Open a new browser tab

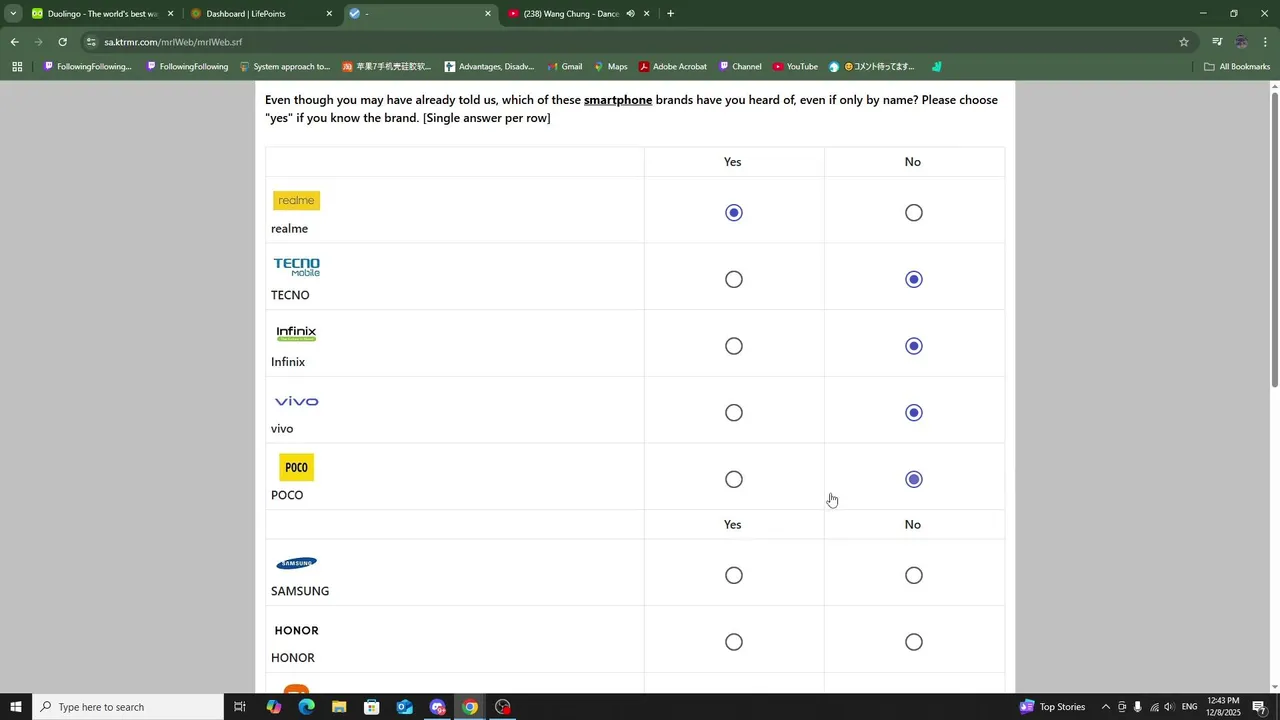670,14
